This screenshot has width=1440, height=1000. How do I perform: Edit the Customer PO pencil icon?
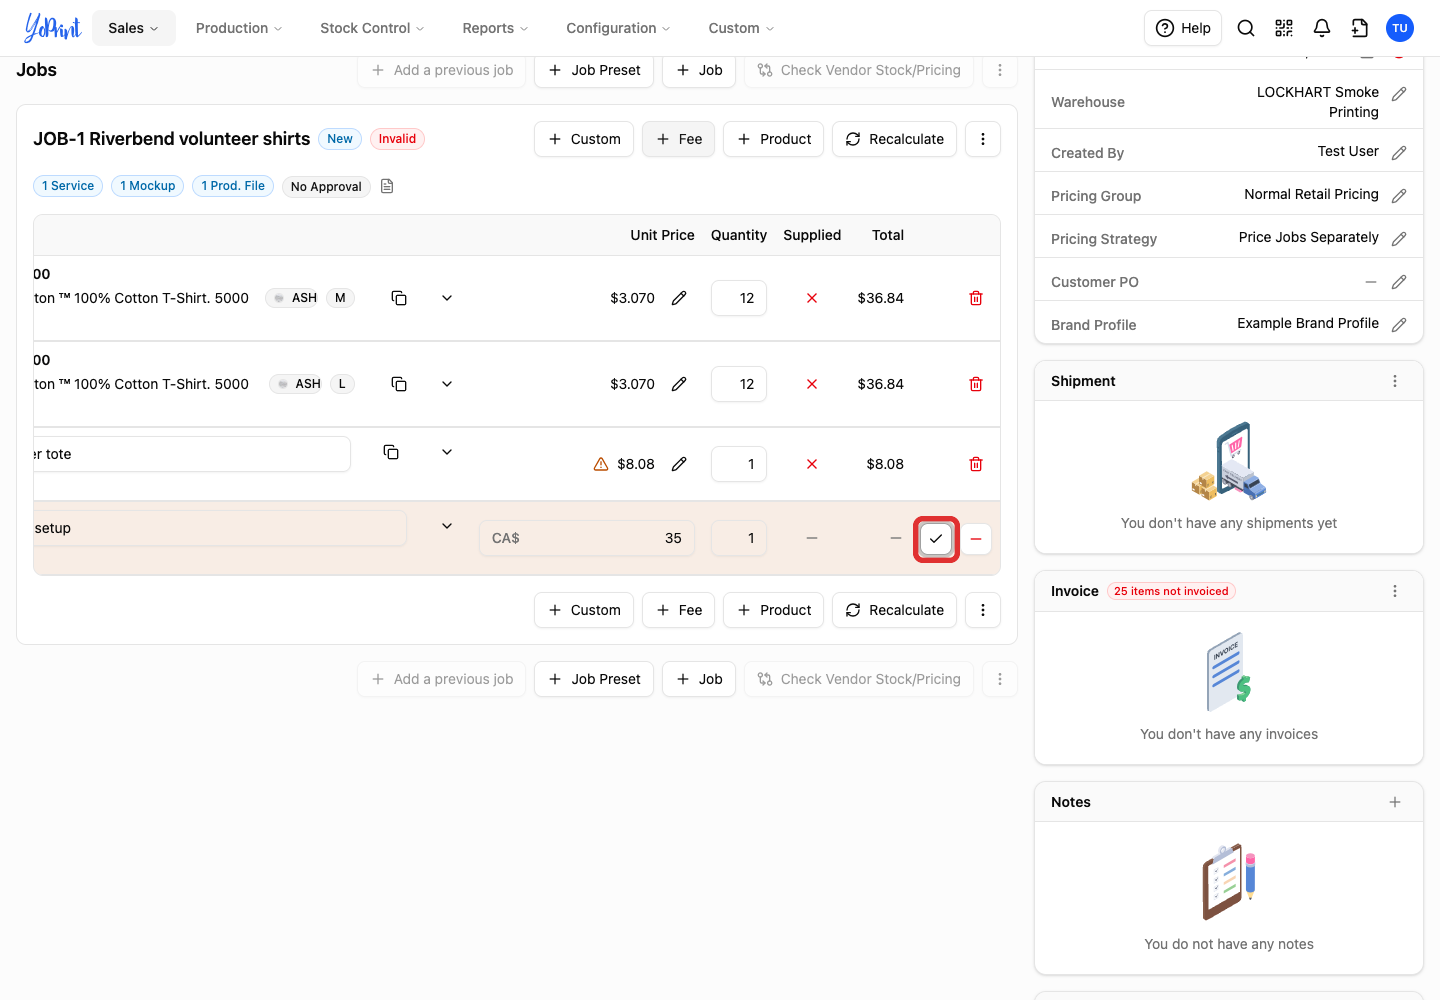coord(1399,282)
